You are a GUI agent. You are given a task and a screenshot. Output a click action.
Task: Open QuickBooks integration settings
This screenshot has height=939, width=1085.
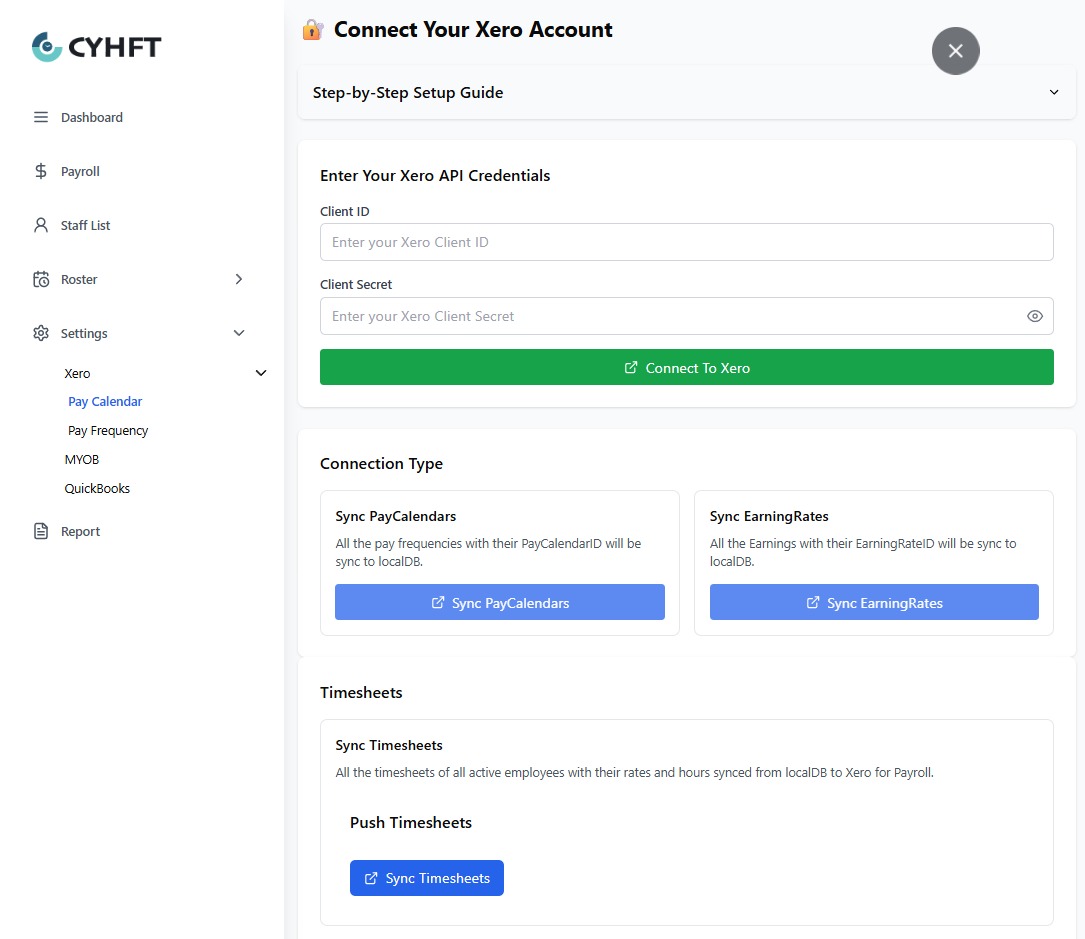[97, 488]
